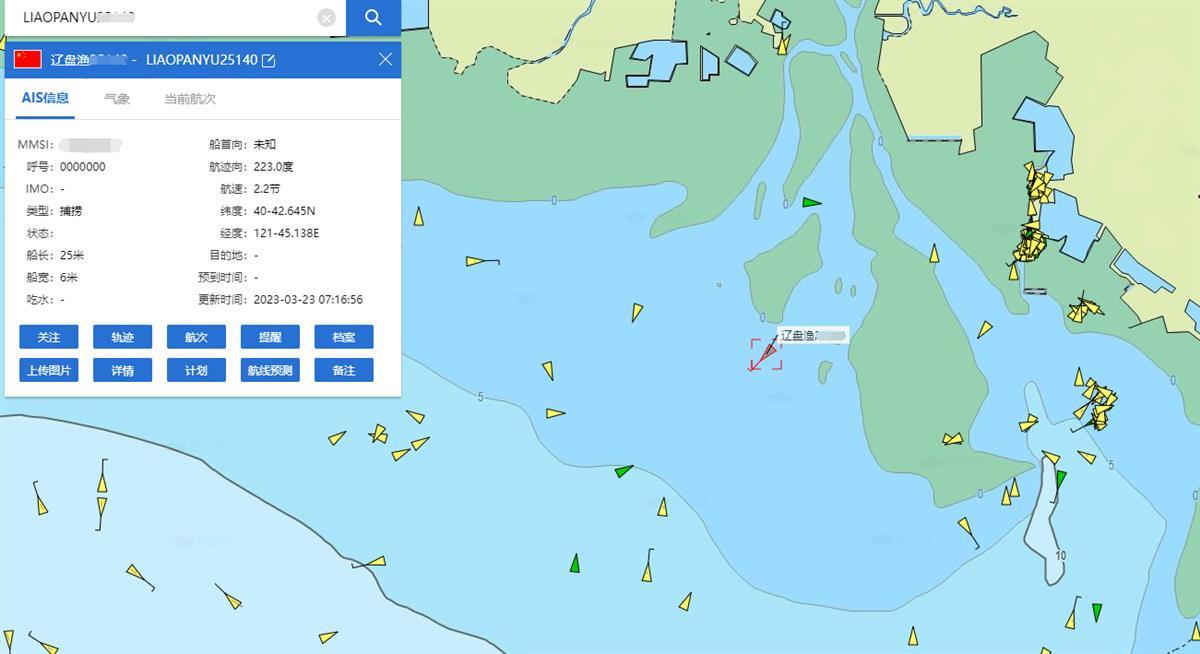1200x654 pixels.
Task: Select the red selected vessel marker
Action: click(765, 354)
